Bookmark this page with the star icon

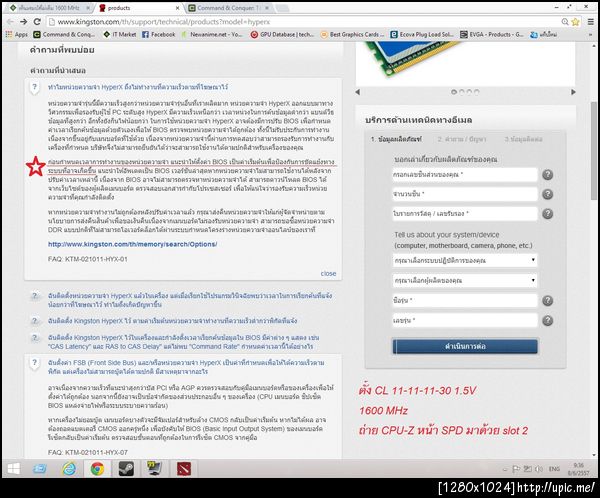click(x=576, y=22)
